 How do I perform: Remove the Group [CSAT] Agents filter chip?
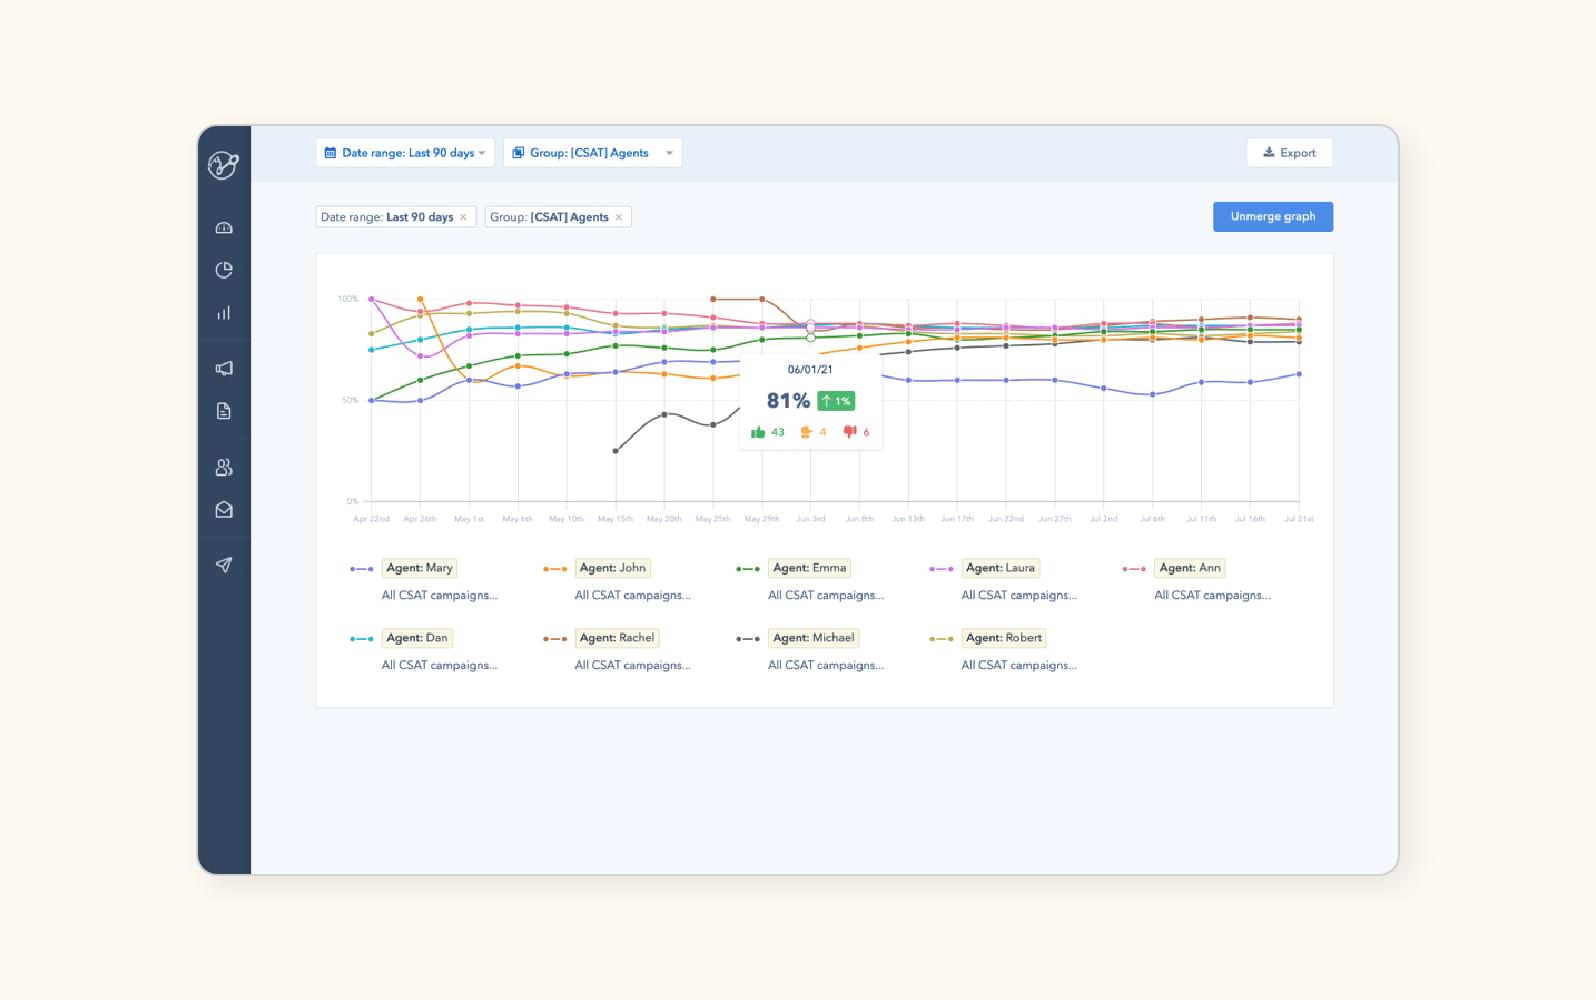pyautogui.click(x=619, y=217)
